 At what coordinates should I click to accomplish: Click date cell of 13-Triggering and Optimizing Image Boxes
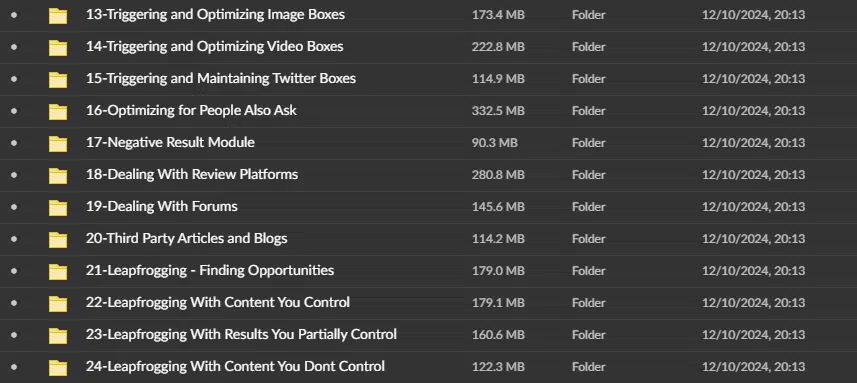pos(754,15)
